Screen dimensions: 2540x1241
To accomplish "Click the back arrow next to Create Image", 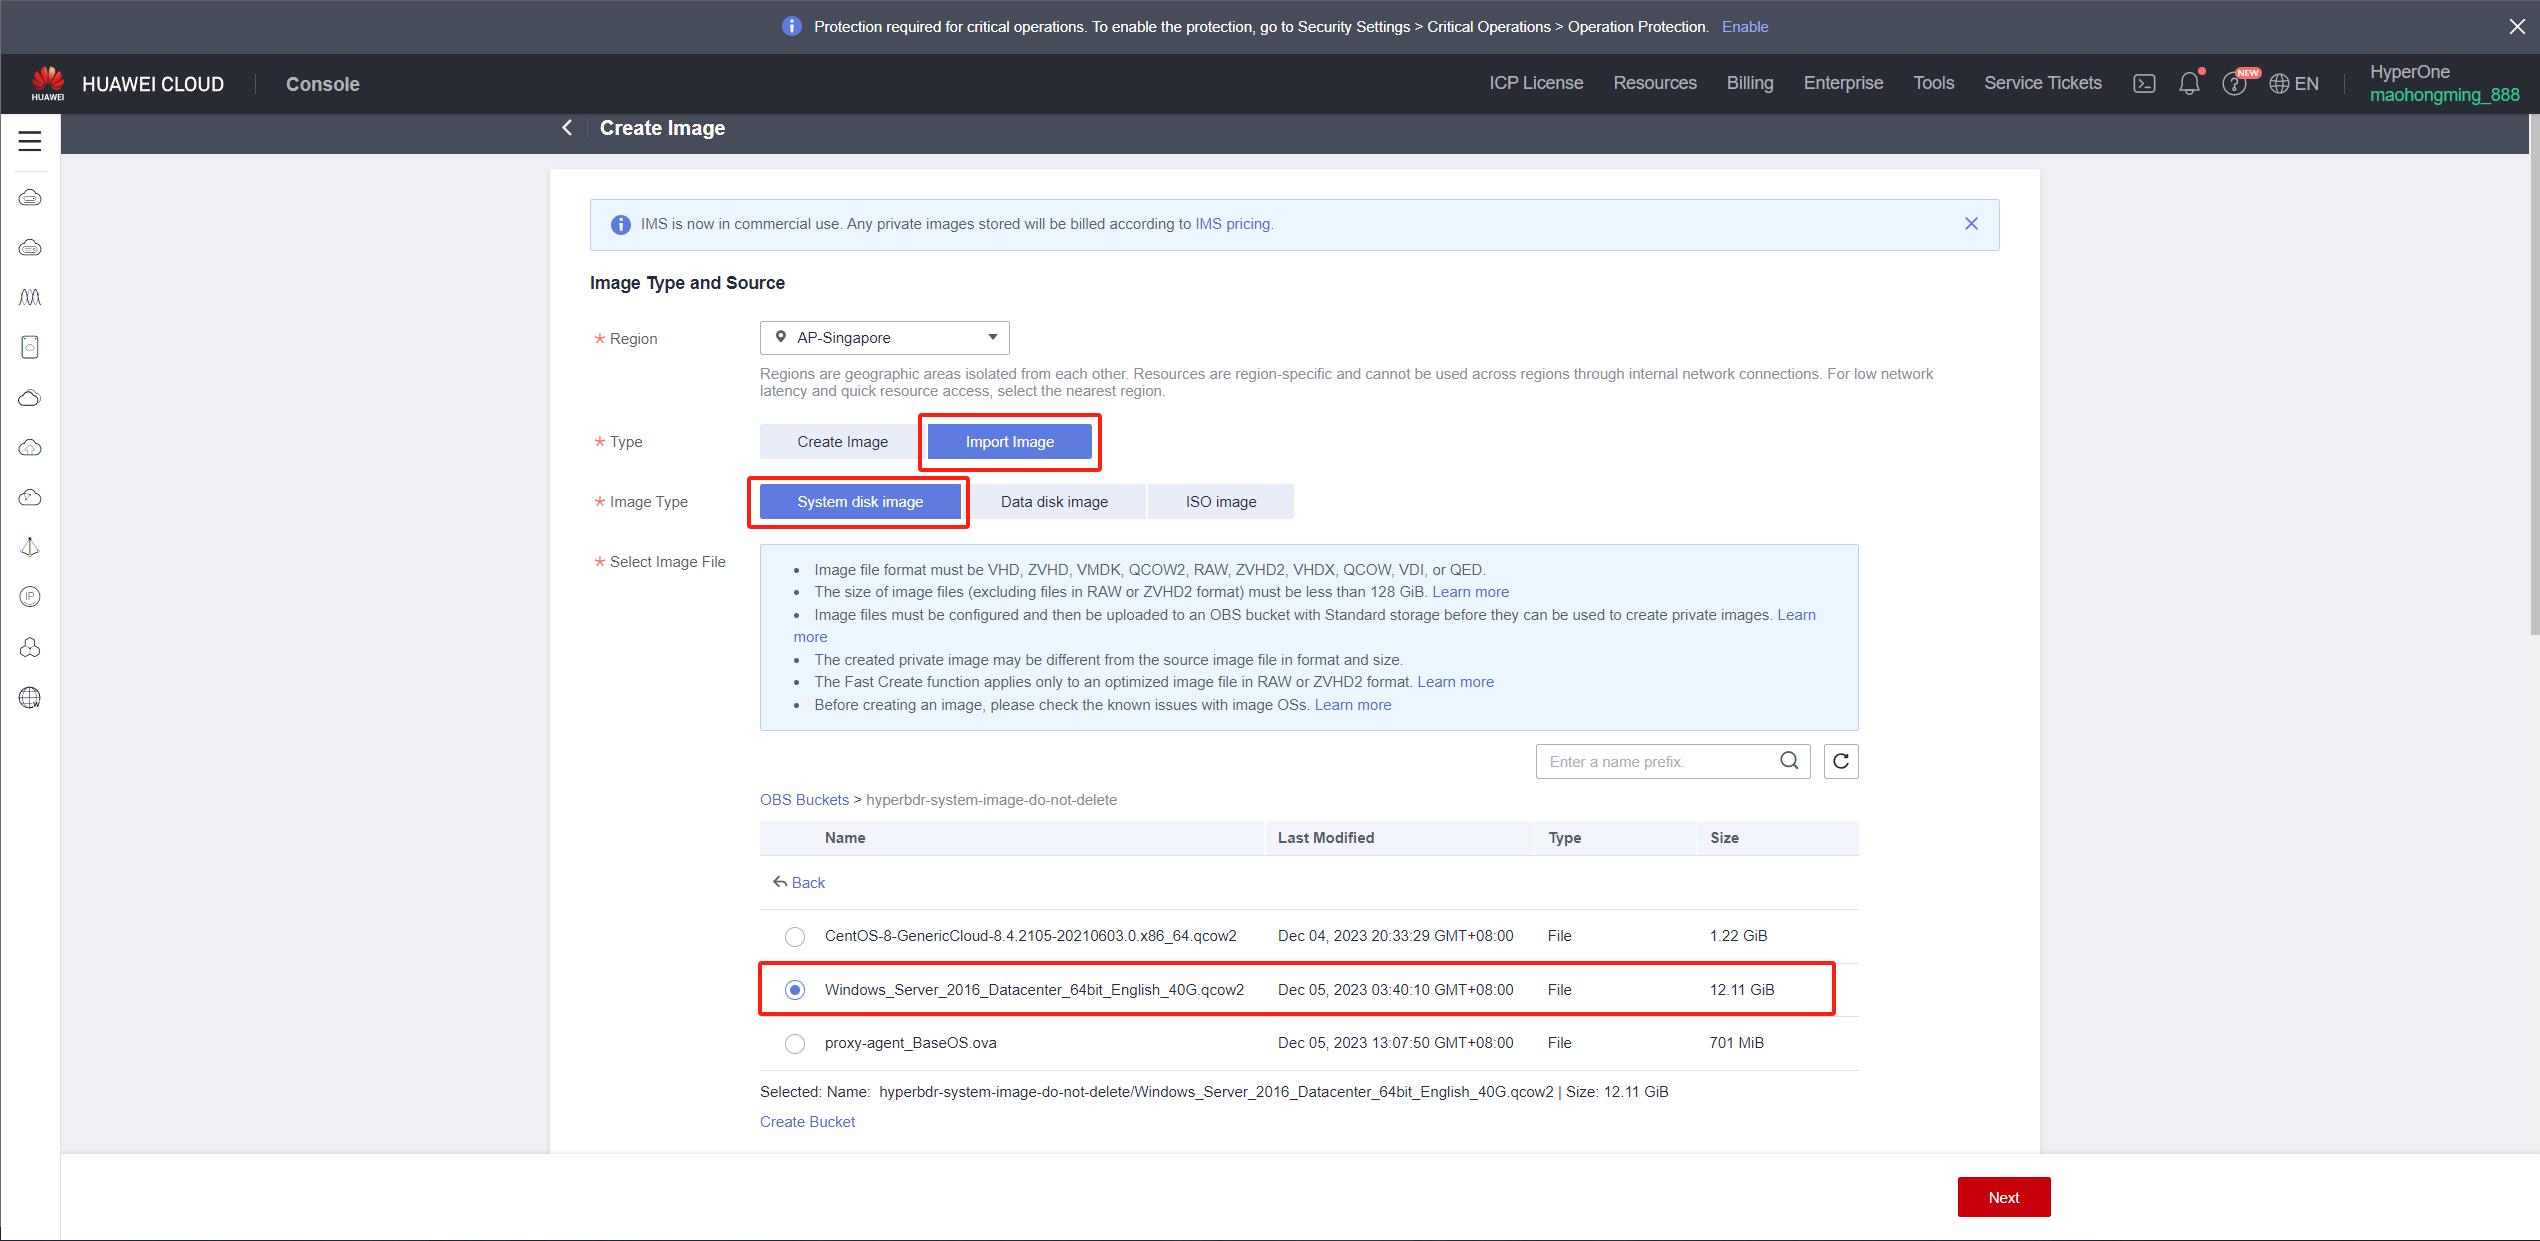I will click(x=567, y=128).
